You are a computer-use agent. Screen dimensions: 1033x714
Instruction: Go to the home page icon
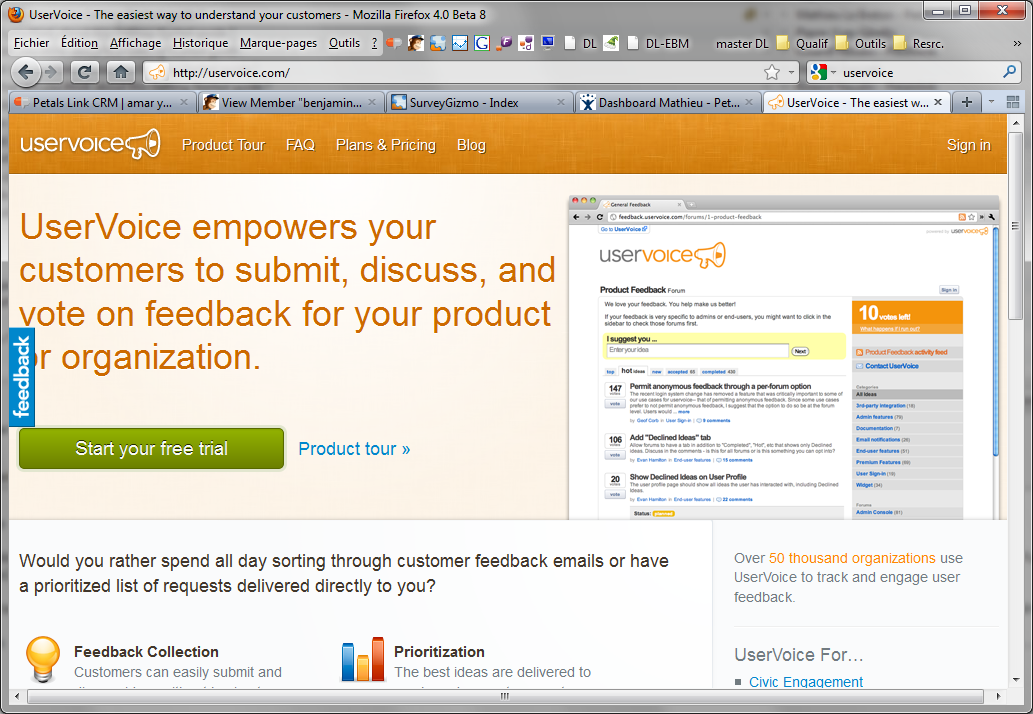[120, 72]
